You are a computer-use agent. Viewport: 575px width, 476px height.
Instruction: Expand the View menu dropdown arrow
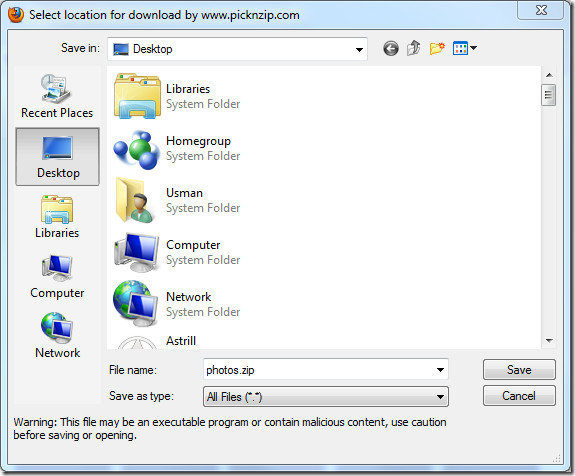pos(473,48)
